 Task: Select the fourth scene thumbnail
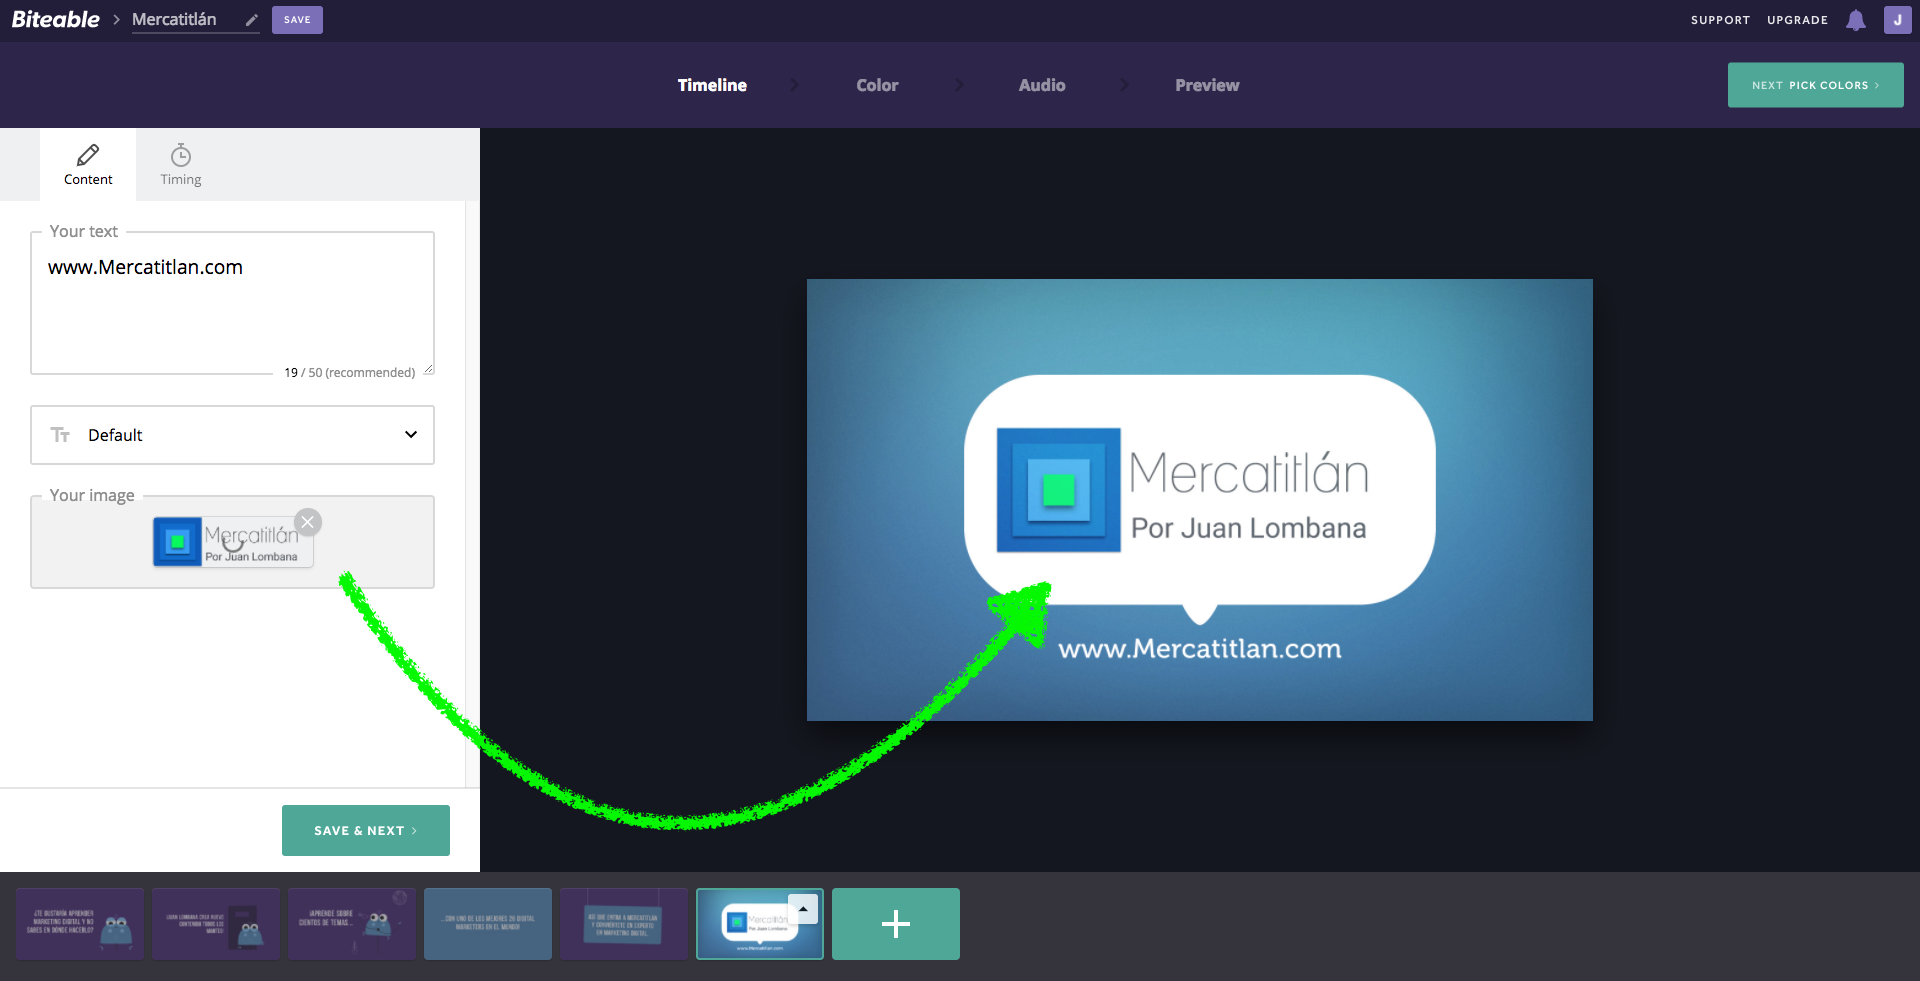point(488,924)
